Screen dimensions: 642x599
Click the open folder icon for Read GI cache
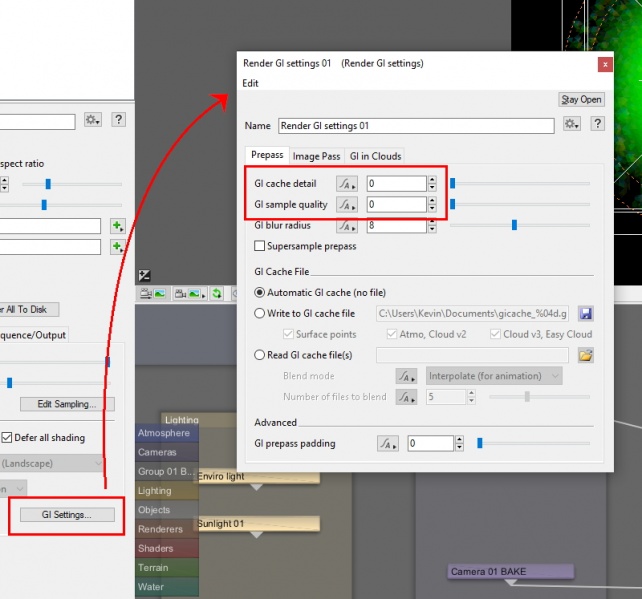click(x=586, y=355)
